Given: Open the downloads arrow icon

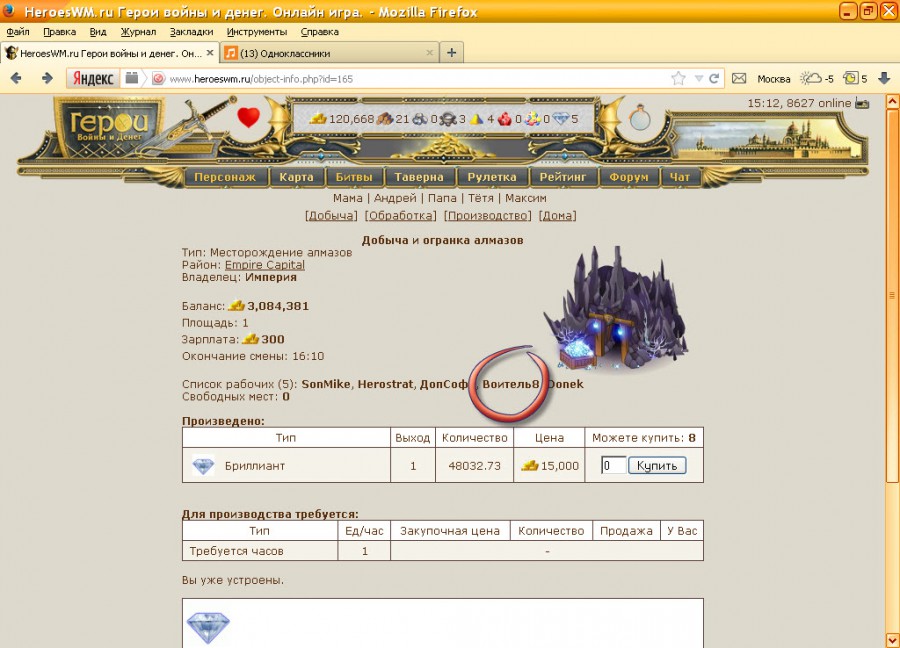Looking at the screenshot, I should click(884, 78).
